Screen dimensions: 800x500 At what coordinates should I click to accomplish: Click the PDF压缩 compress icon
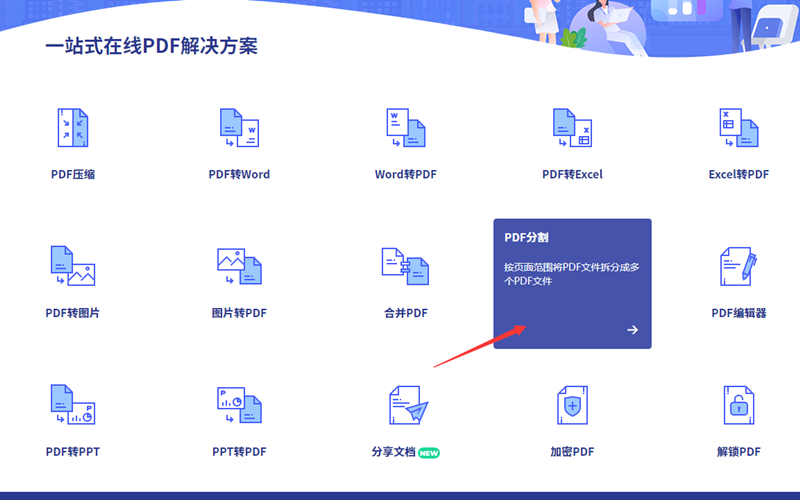pyautogui.click(x=72, y=128)
